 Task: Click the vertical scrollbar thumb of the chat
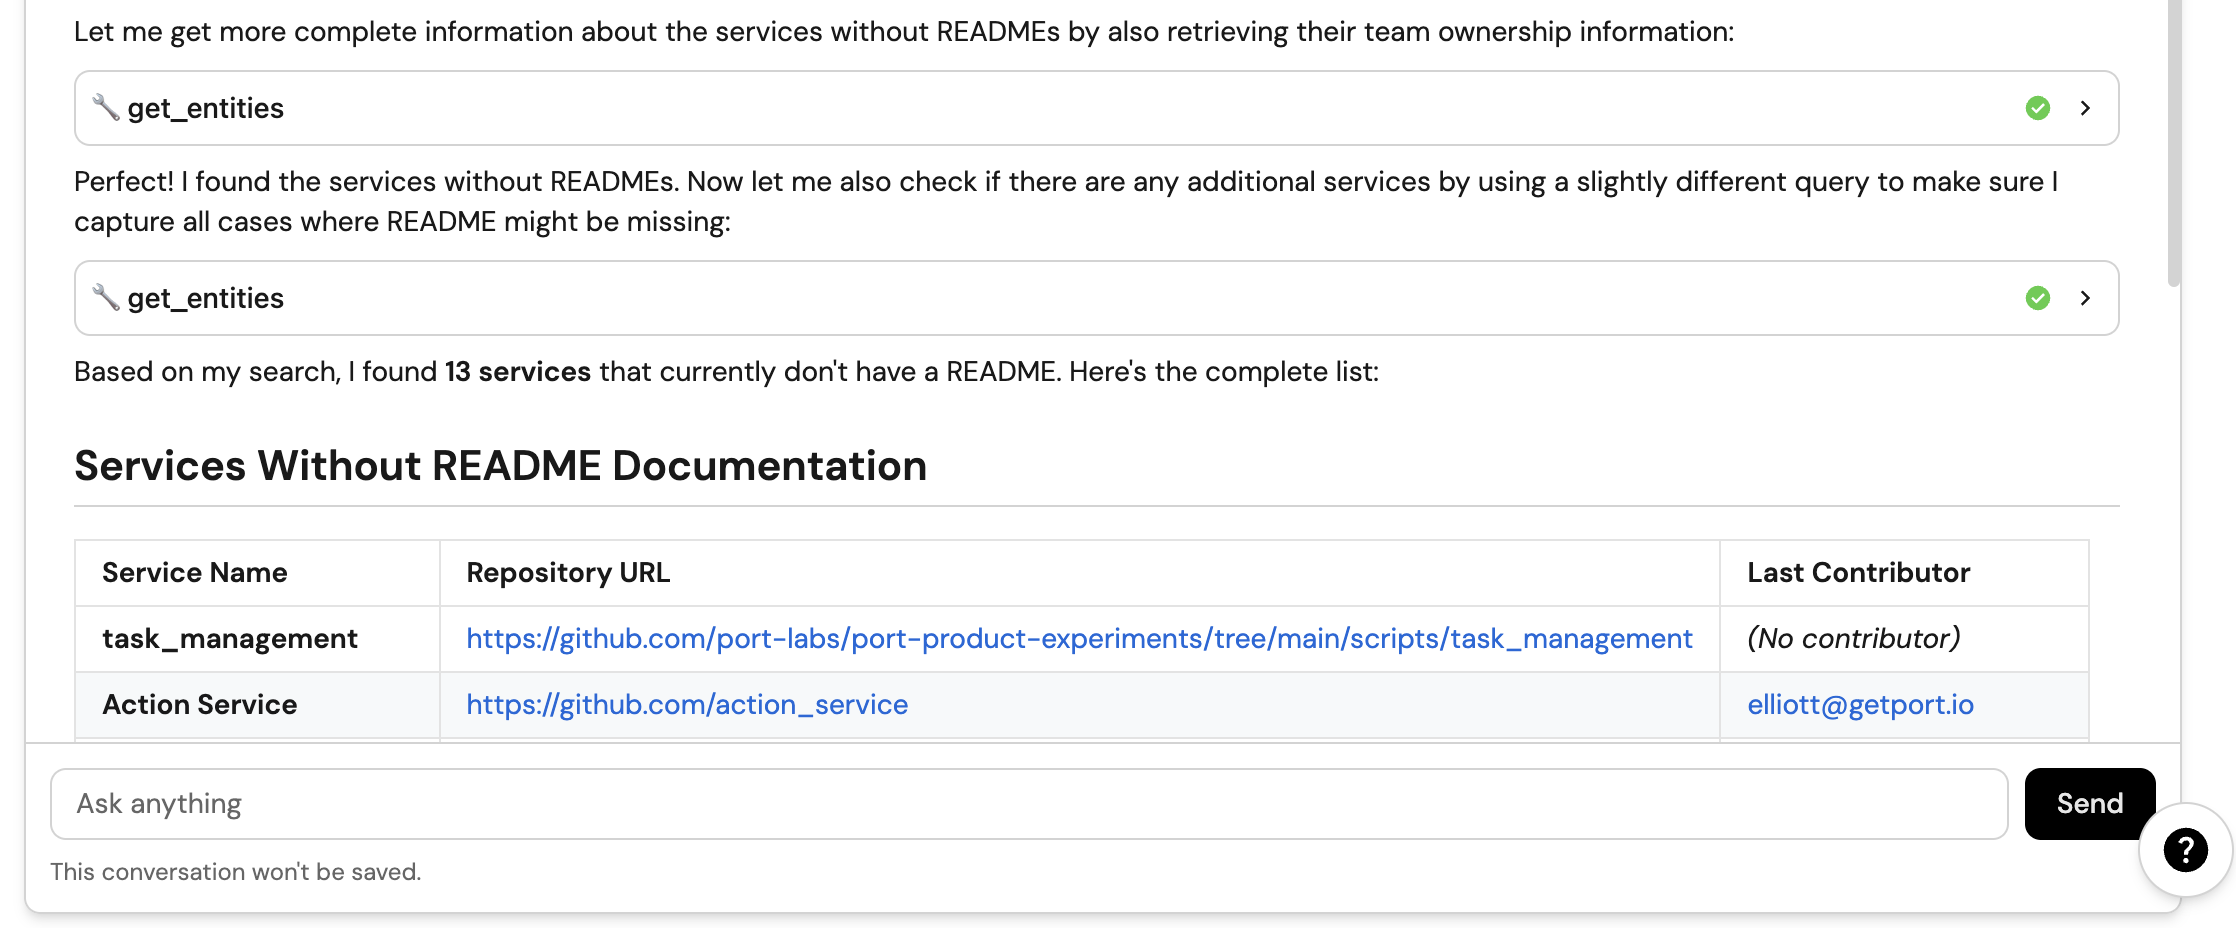point(2173,140)
